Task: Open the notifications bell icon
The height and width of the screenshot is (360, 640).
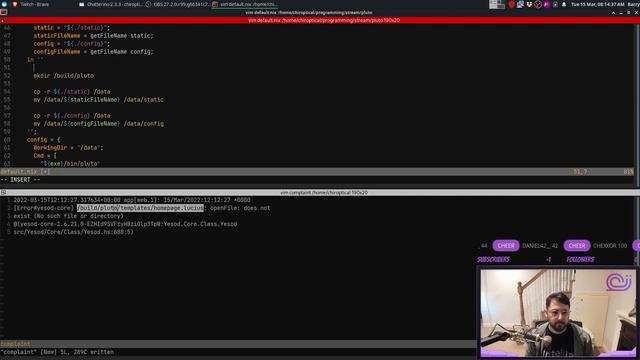Action: coord(564,4)
